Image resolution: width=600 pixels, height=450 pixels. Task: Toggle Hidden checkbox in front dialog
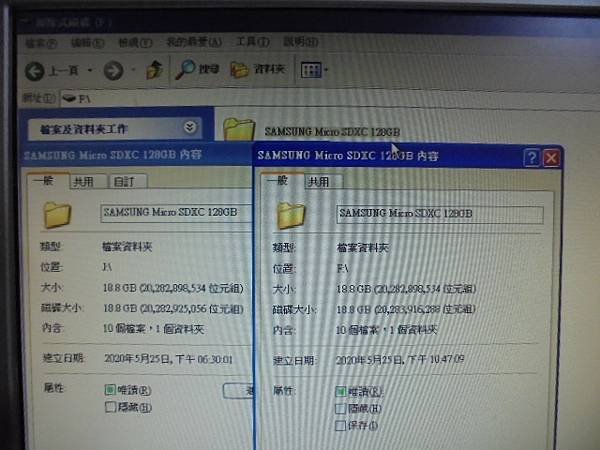(x=340, y=408)
